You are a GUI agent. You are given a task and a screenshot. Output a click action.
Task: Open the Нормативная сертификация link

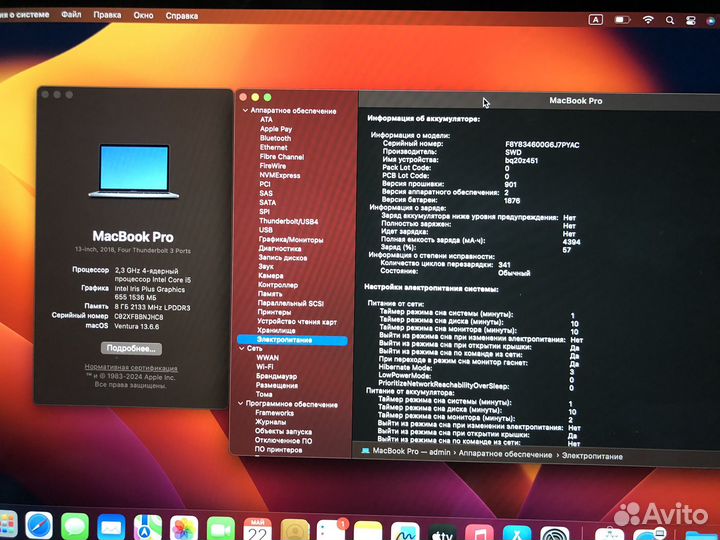[x=131, y=368]
